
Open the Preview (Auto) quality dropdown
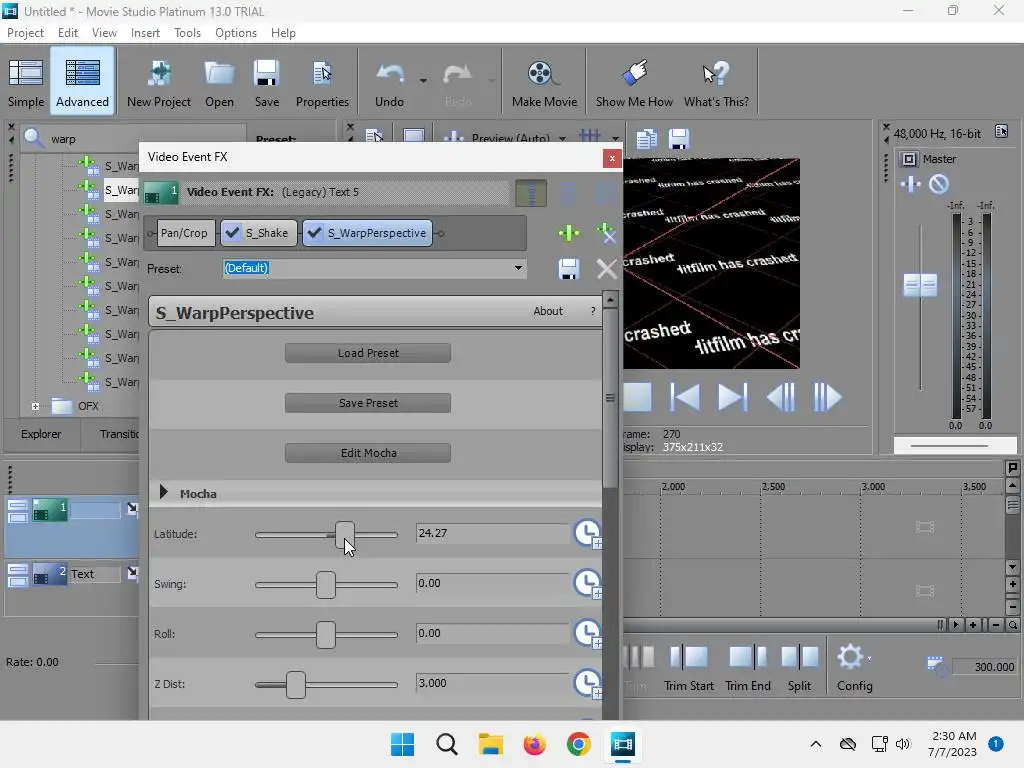click(x=562, y=138)
